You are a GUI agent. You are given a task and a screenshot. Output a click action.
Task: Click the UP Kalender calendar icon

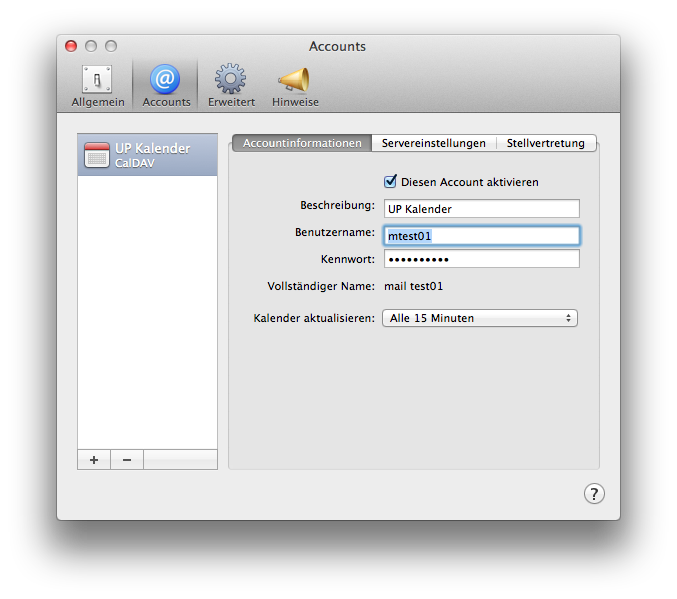(97, 155)
